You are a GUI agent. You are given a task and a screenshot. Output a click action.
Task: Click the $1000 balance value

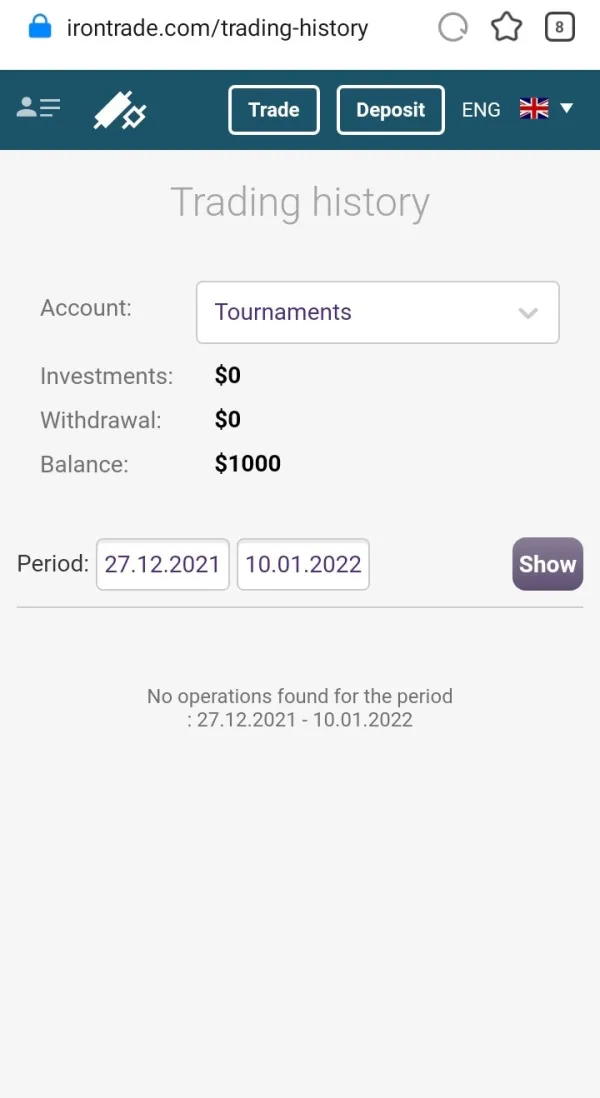point(248,464)
